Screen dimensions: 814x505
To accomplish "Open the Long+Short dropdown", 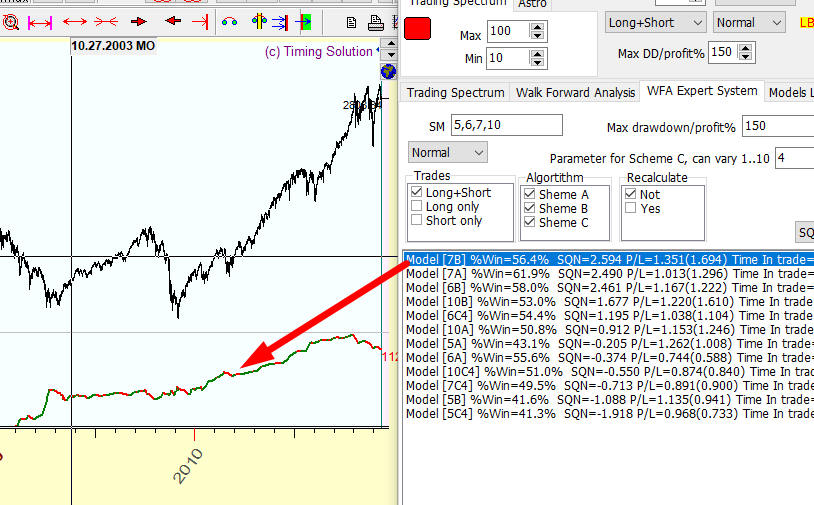I will tap(656, 22).
